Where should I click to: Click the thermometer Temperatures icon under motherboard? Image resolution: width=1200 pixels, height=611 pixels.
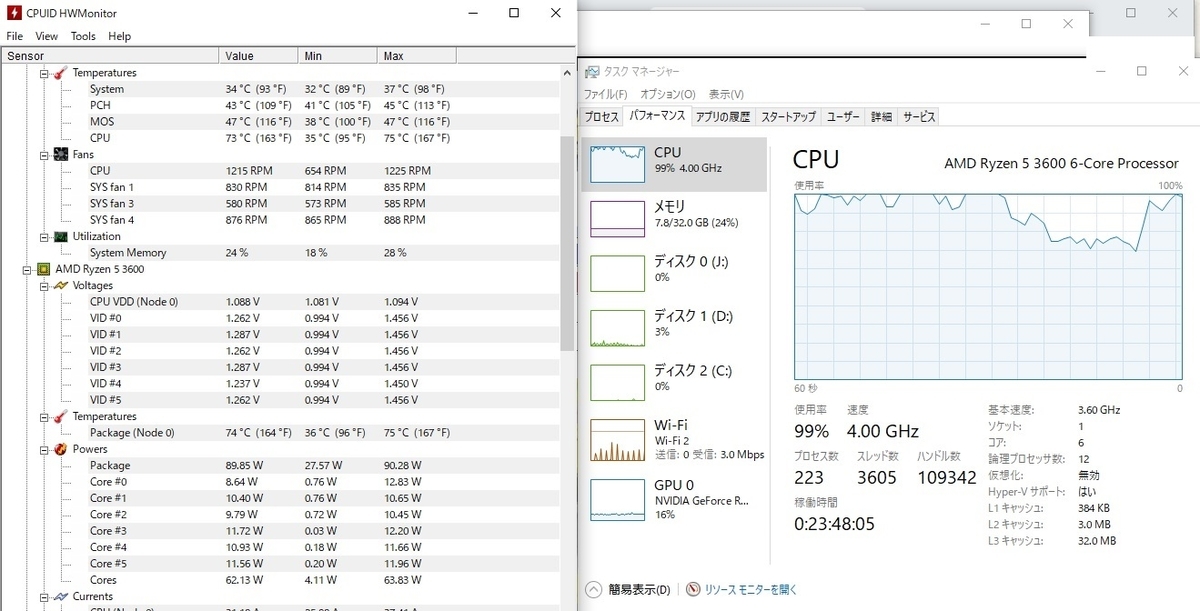pyautogui.click(x=60, y=73)
